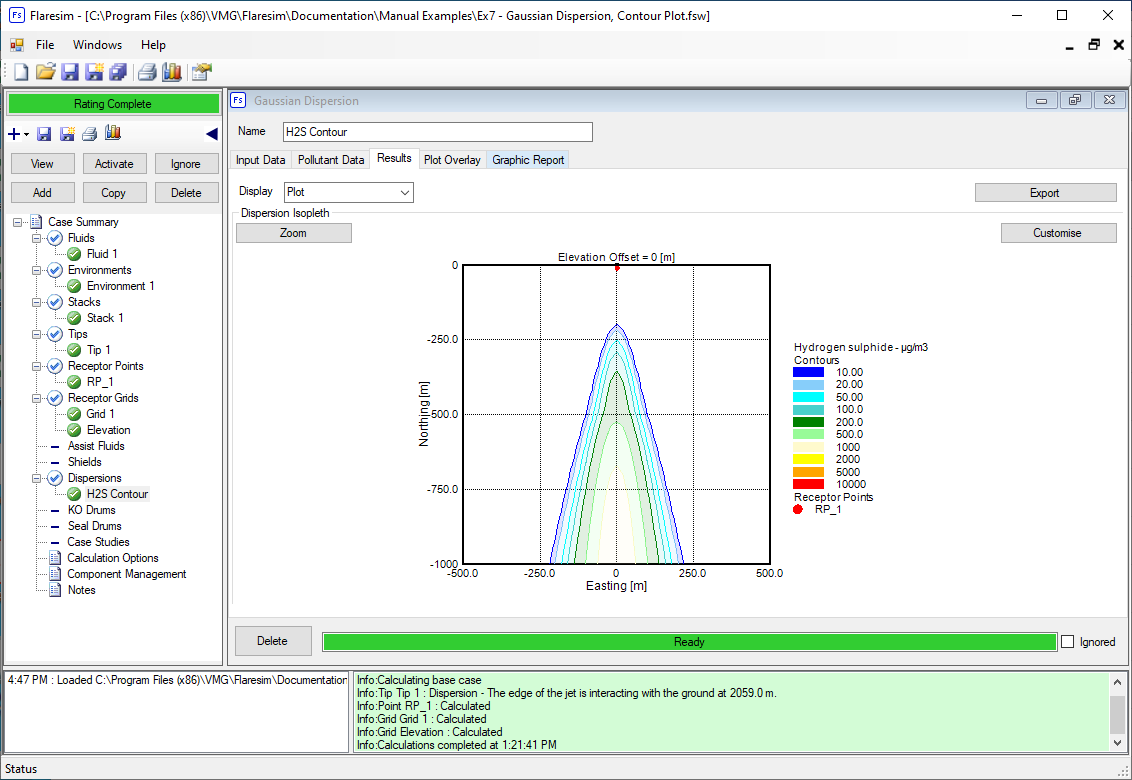Click the bar-chart icon in the case panel toolbar
1132x780 pixels.
click(113, 133)
